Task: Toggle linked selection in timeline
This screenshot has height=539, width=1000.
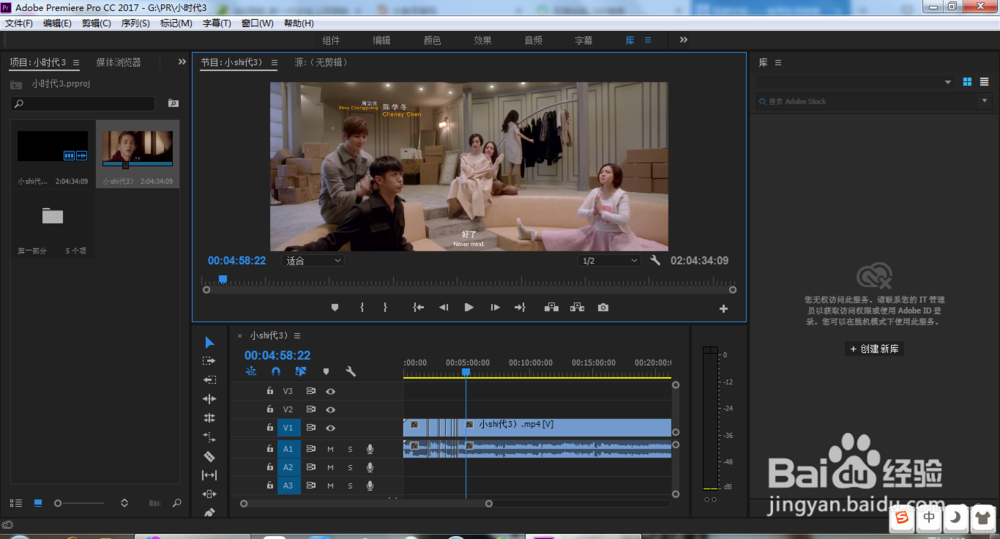Action: pyautogui.click(x=300, y=371)
